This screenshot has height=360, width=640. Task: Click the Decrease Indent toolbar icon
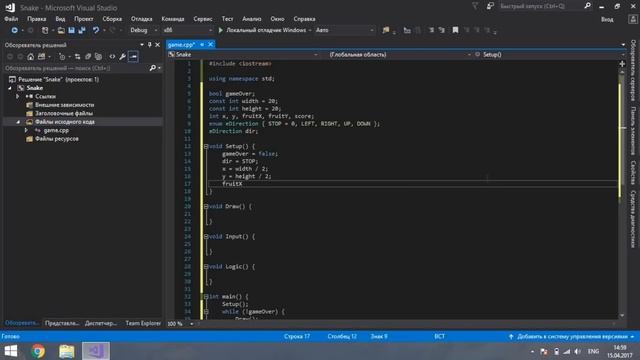431,30
